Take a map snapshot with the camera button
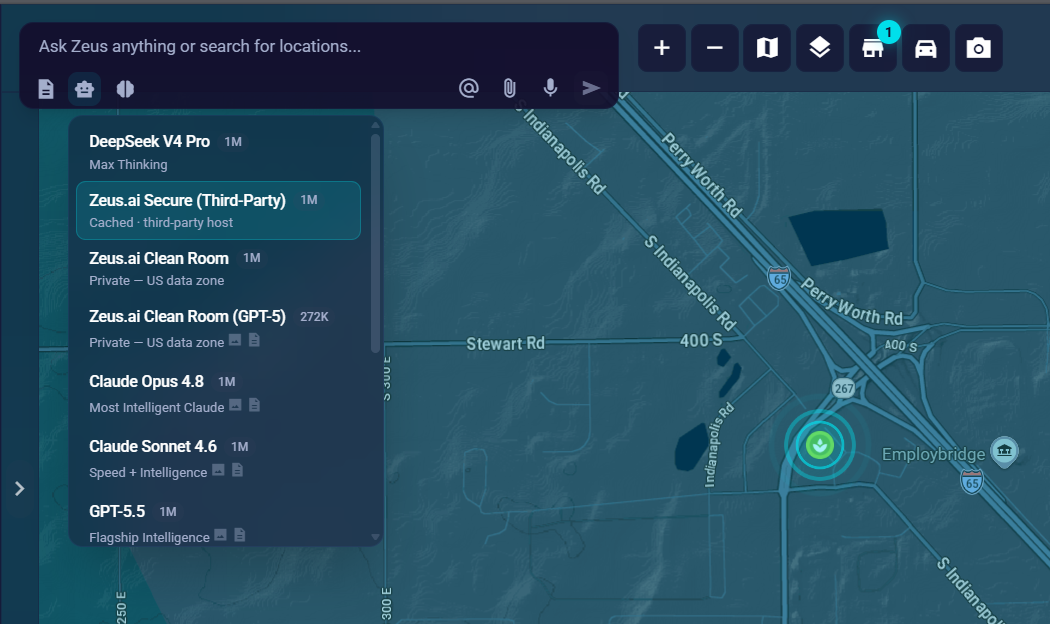Viewport: 1050px width, 624px height. coord(978,48)
